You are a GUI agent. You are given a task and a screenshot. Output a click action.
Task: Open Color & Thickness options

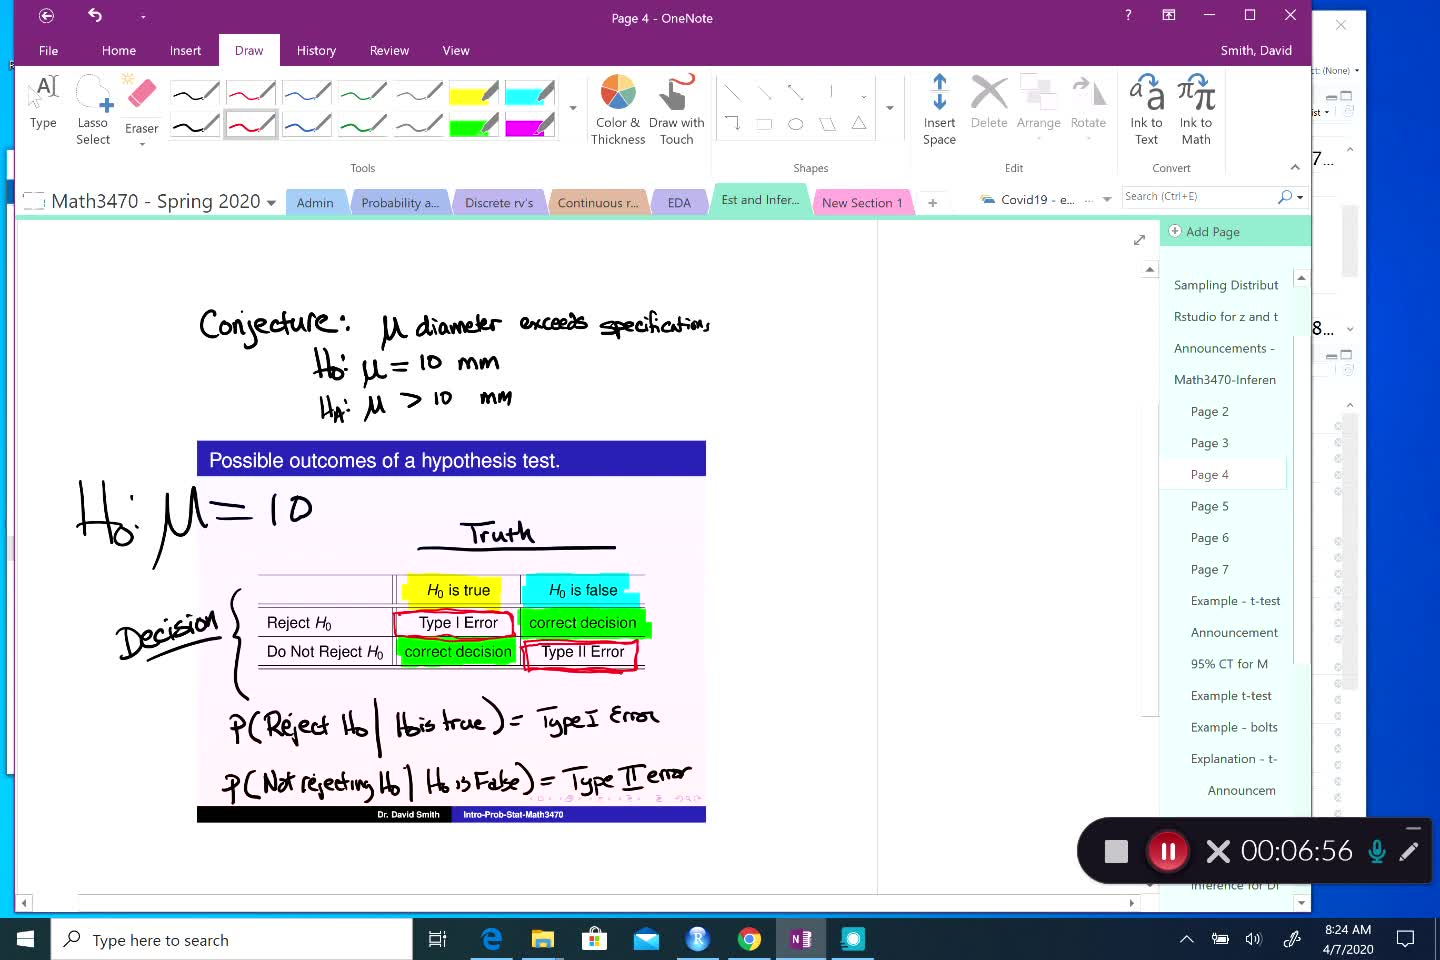618,110
